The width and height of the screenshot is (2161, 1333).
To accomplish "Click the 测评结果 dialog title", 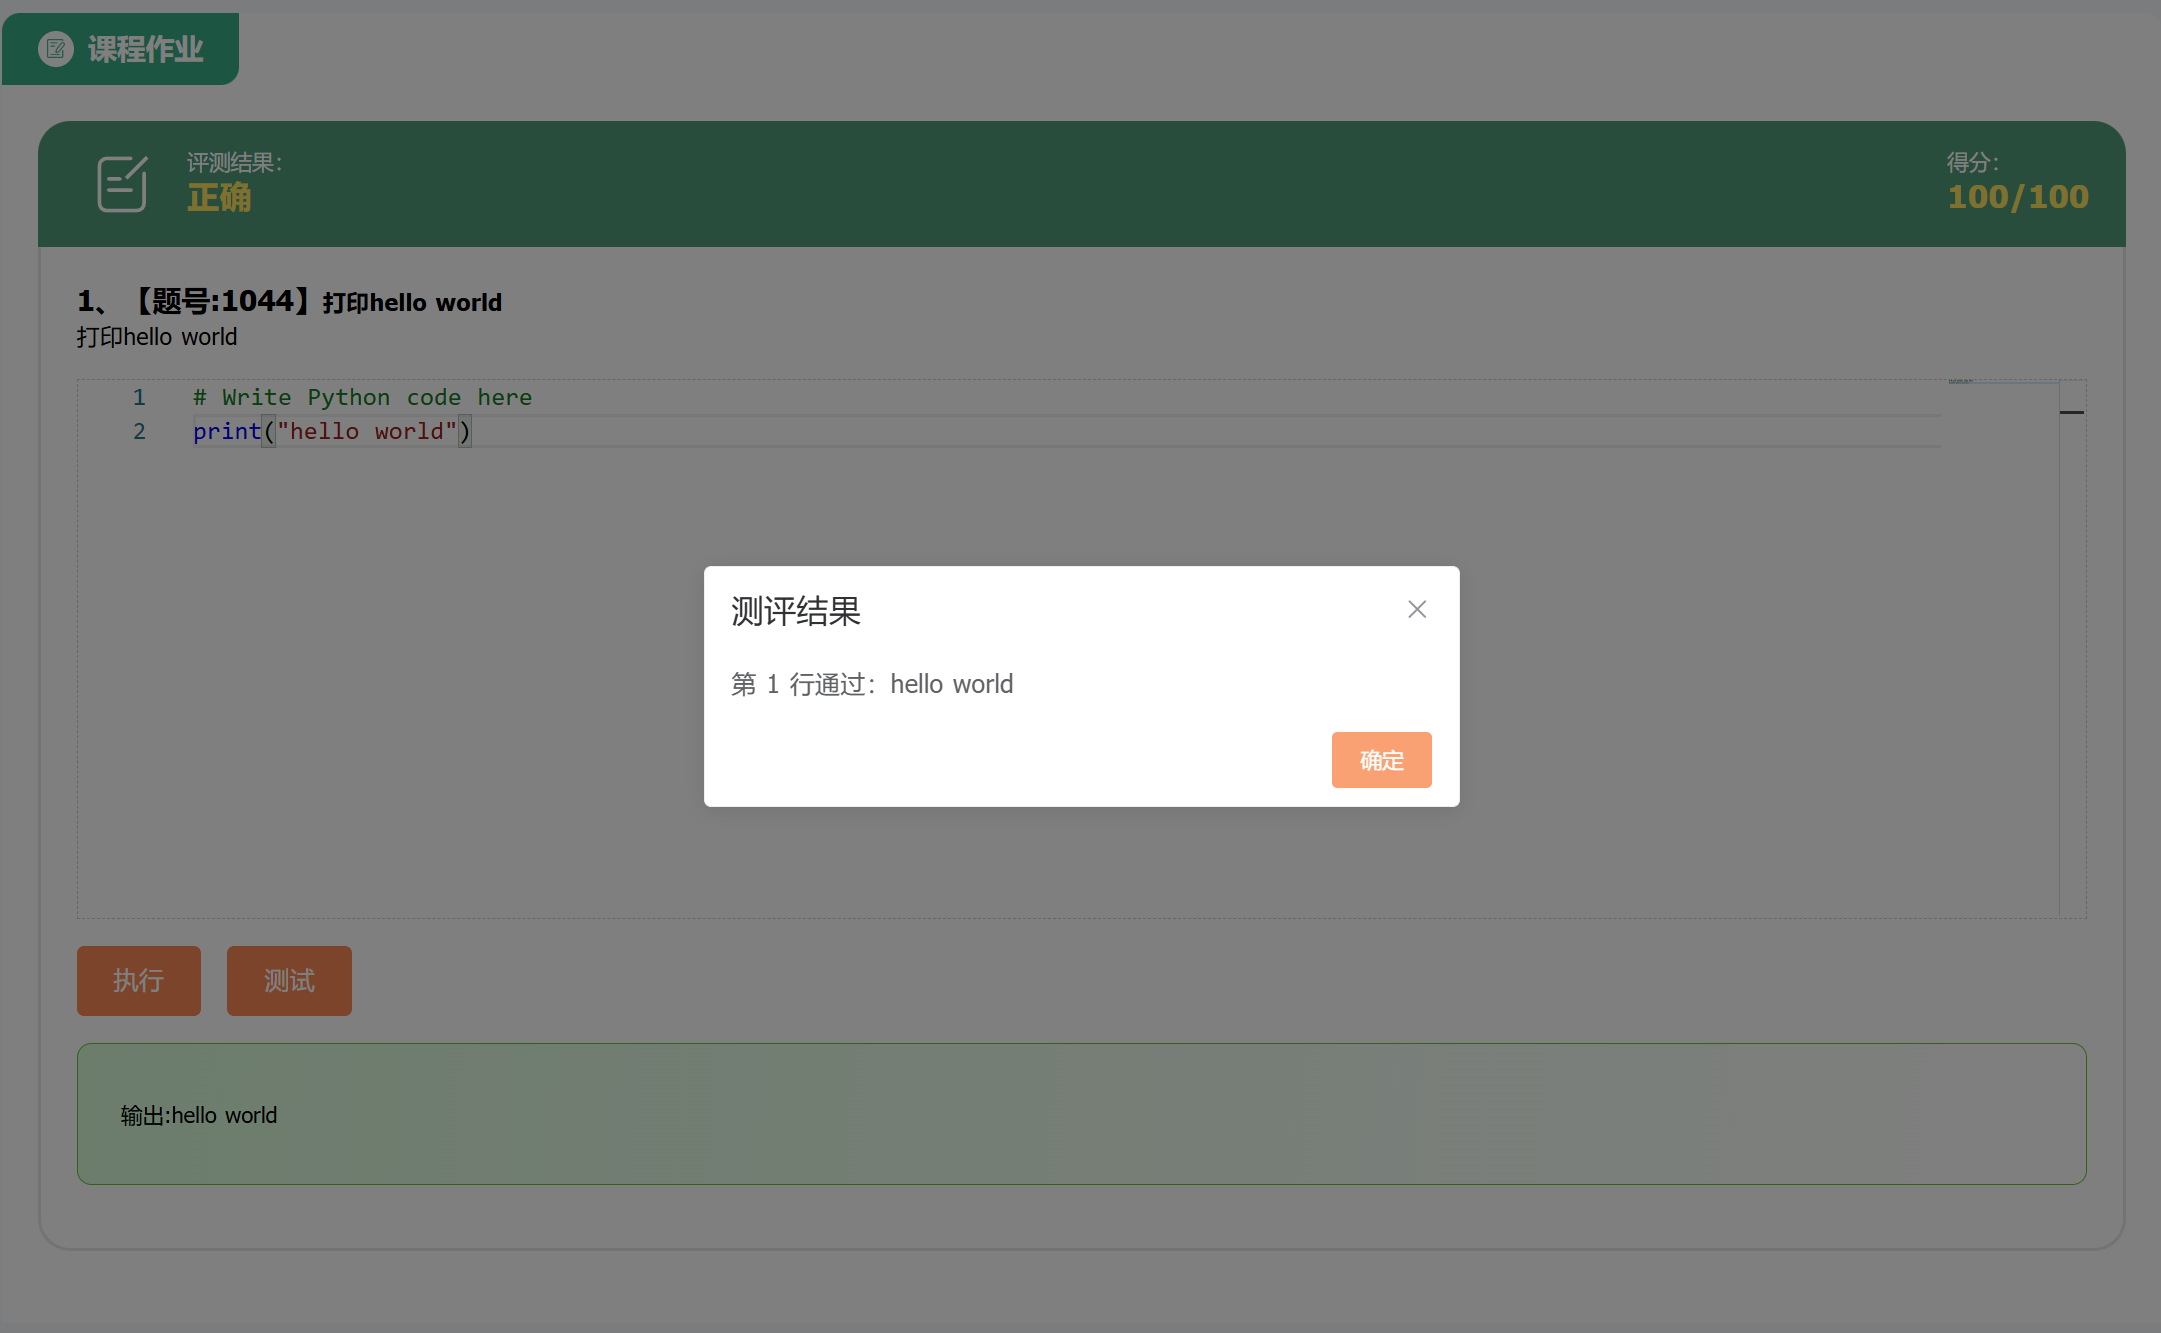I will 796,611.
